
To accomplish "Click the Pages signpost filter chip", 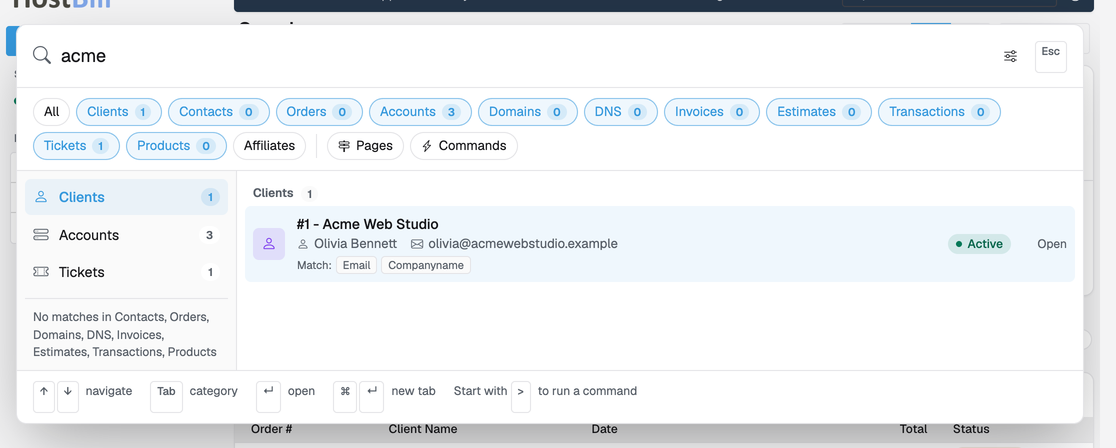I will point(365,146).
